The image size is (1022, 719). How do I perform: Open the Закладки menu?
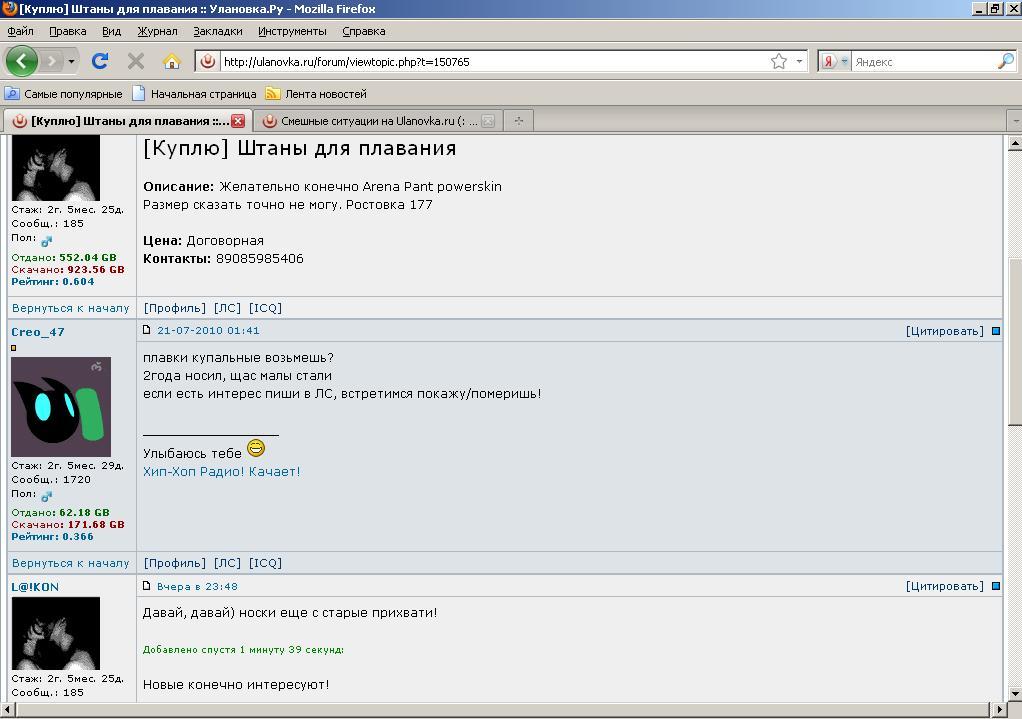click(x=217, y=31)
